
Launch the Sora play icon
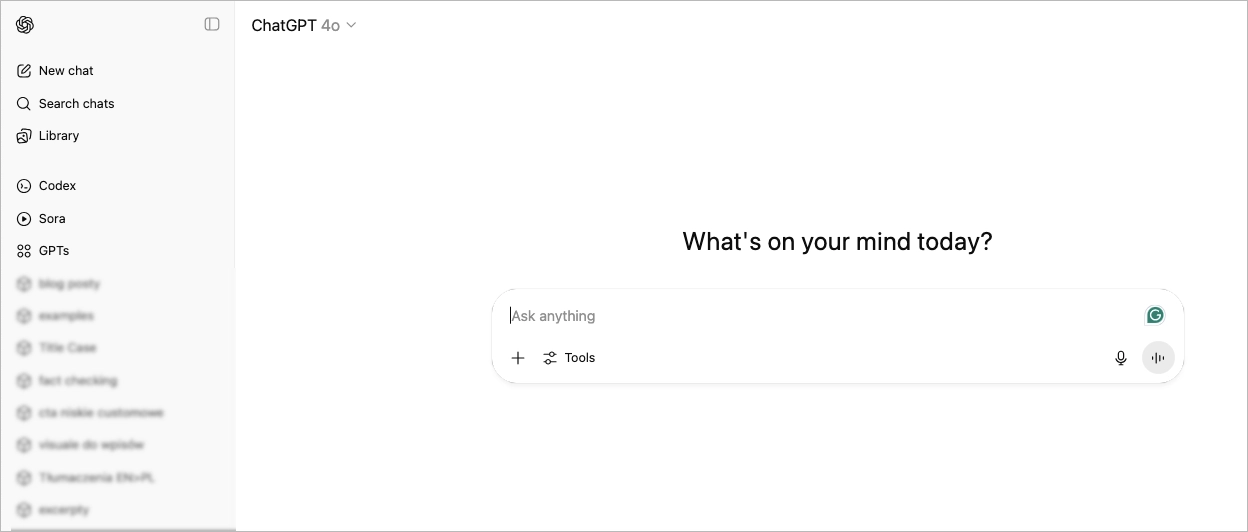(24, 219)
